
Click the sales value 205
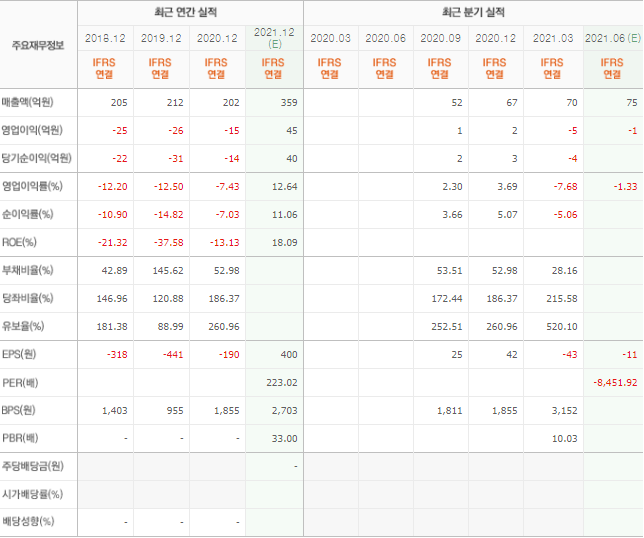119,102
